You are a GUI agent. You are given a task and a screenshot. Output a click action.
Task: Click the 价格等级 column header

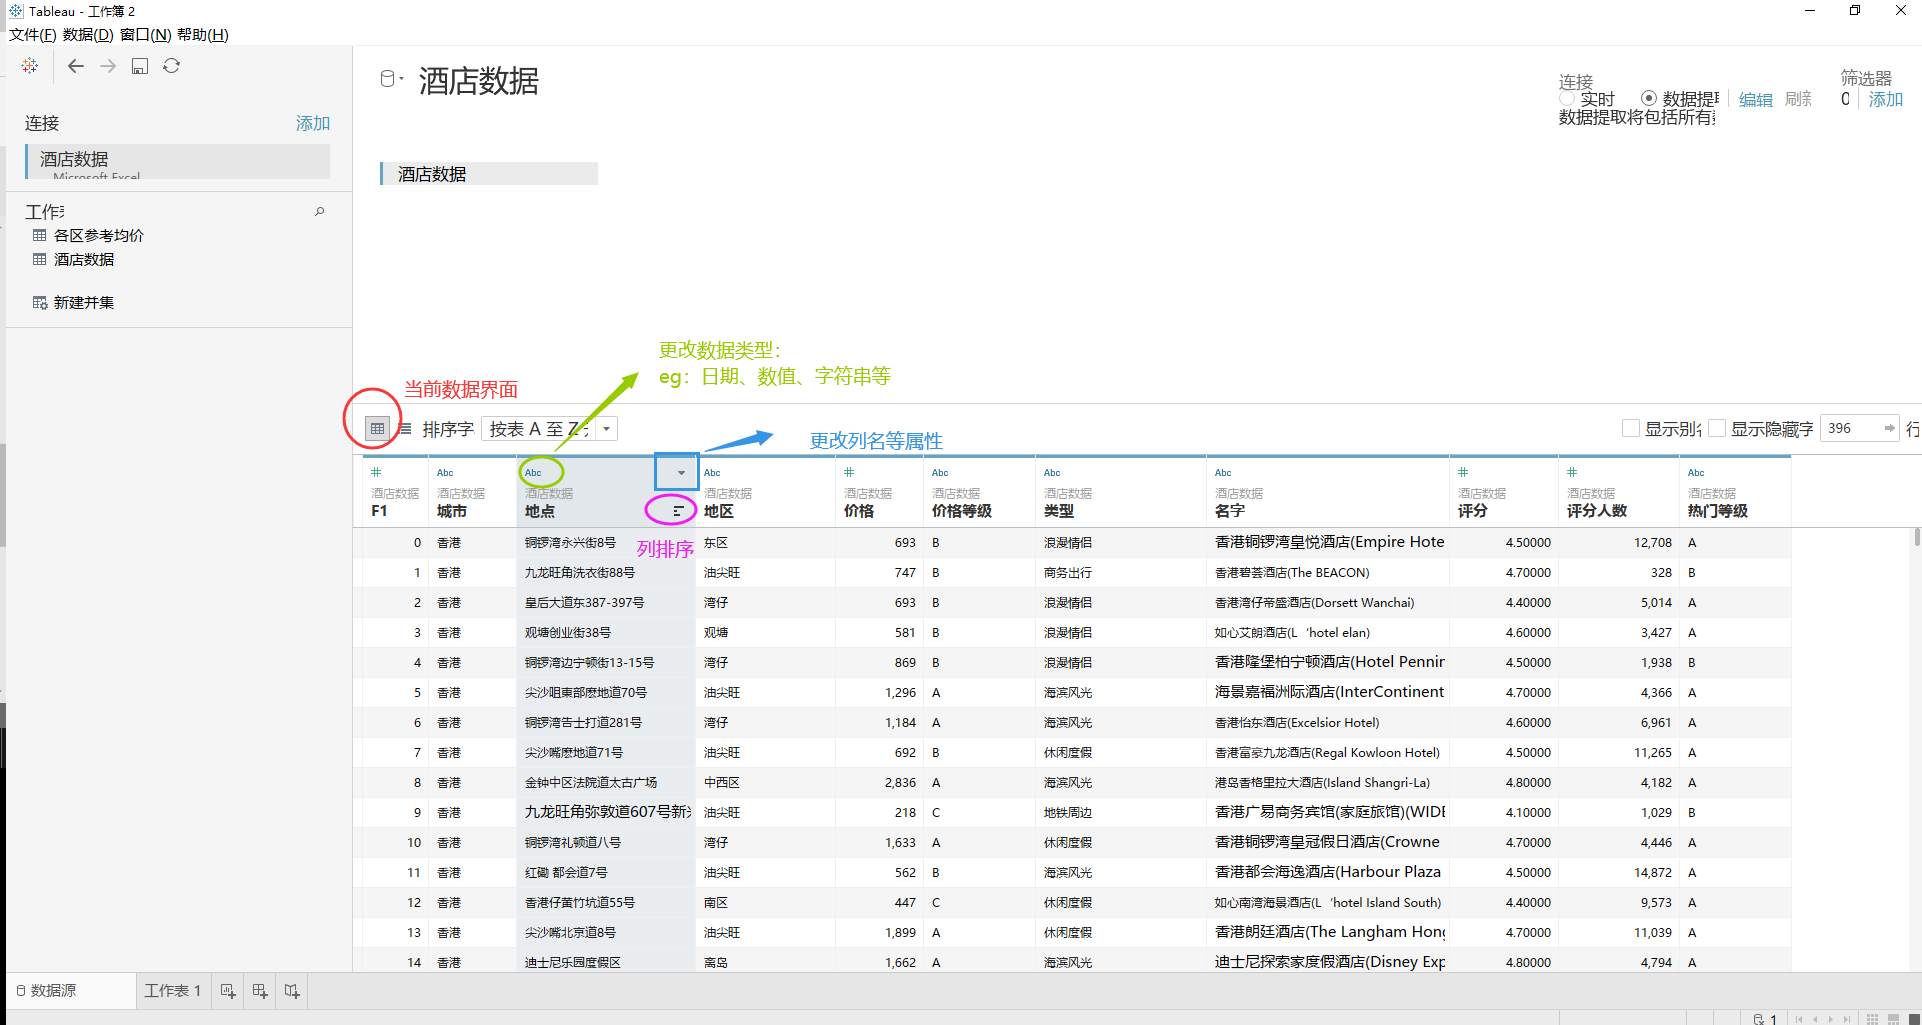961,511
